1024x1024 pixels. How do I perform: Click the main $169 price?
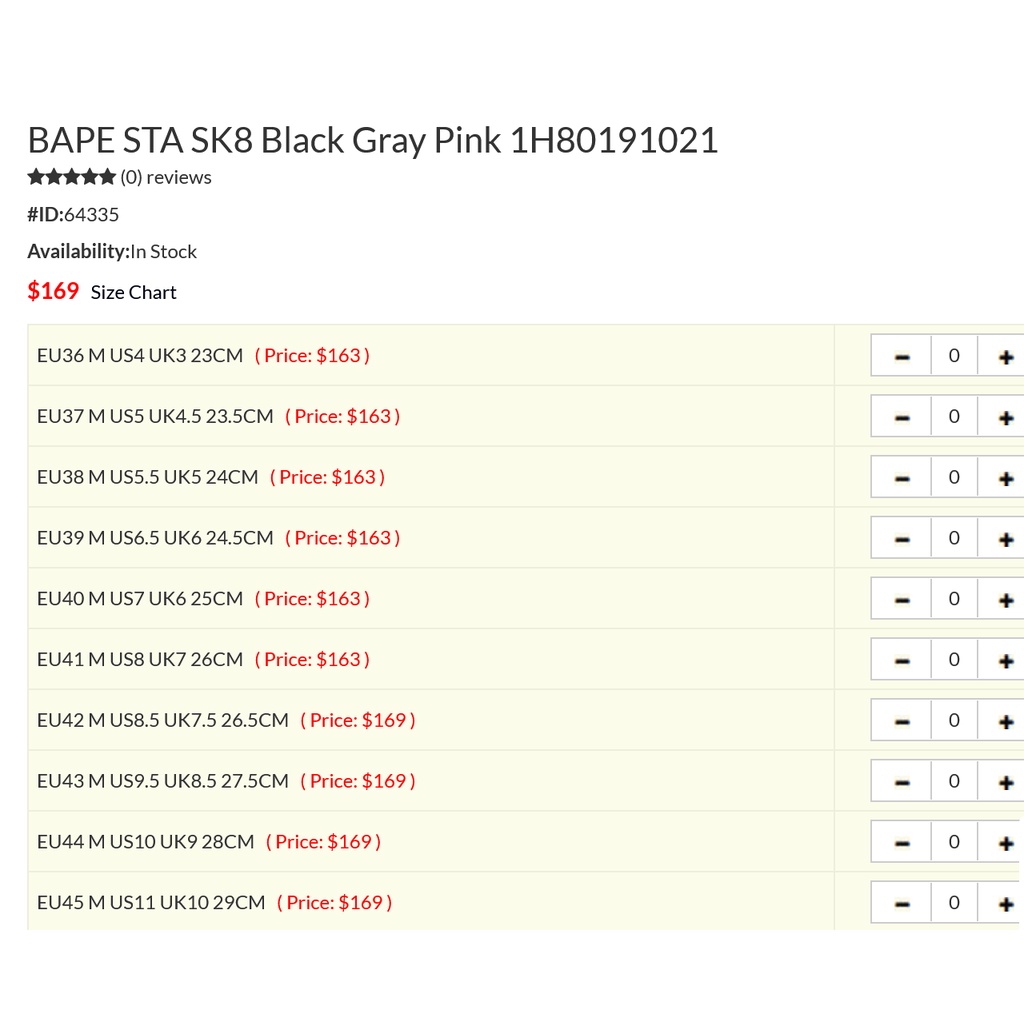point(53,291)
